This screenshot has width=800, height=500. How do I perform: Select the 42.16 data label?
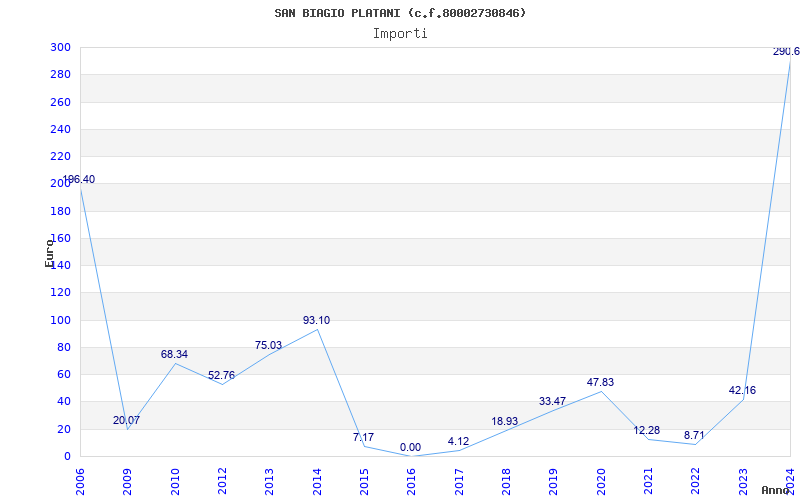pyautogui.click(x=742, y=391)
